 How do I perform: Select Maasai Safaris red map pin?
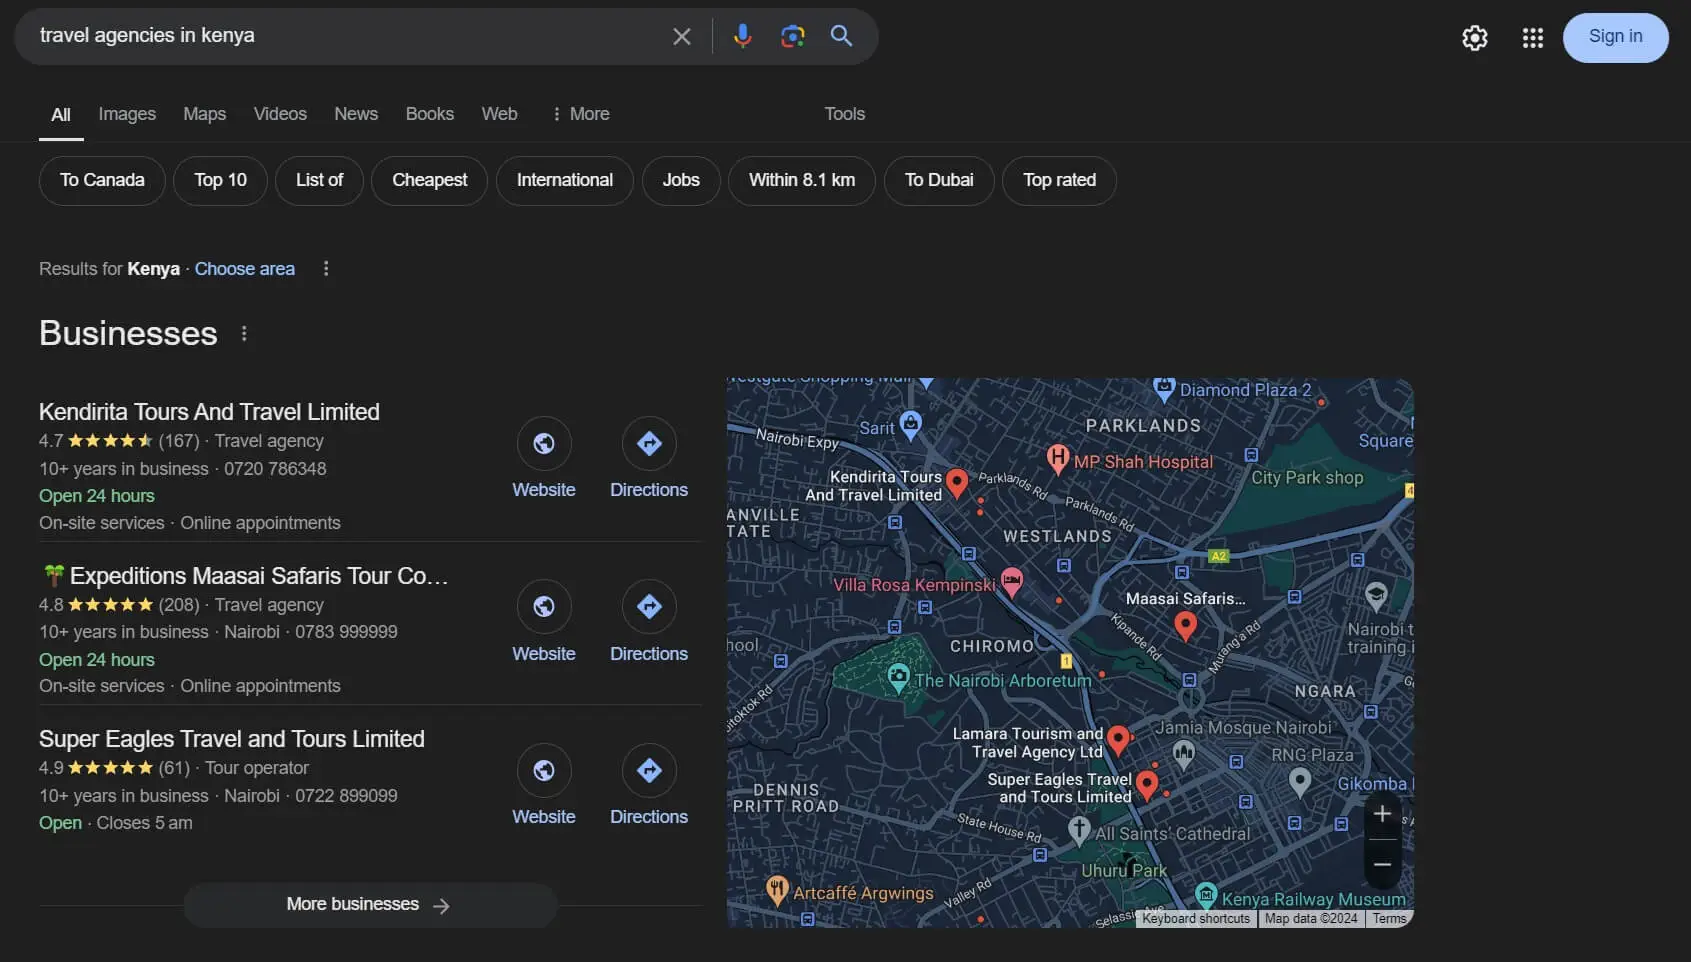point(1185,626)
